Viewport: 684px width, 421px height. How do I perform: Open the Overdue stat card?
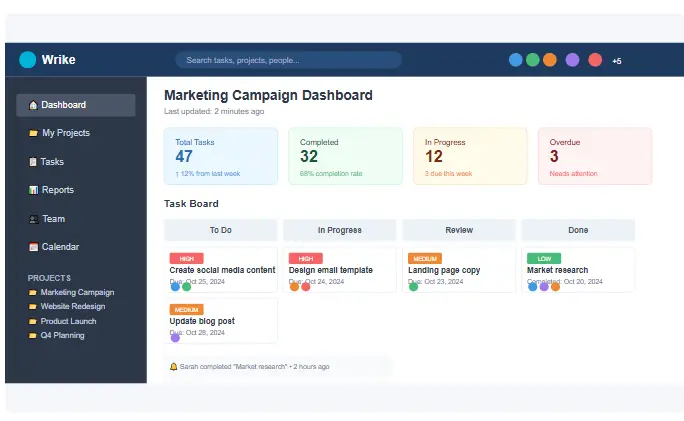594,156
